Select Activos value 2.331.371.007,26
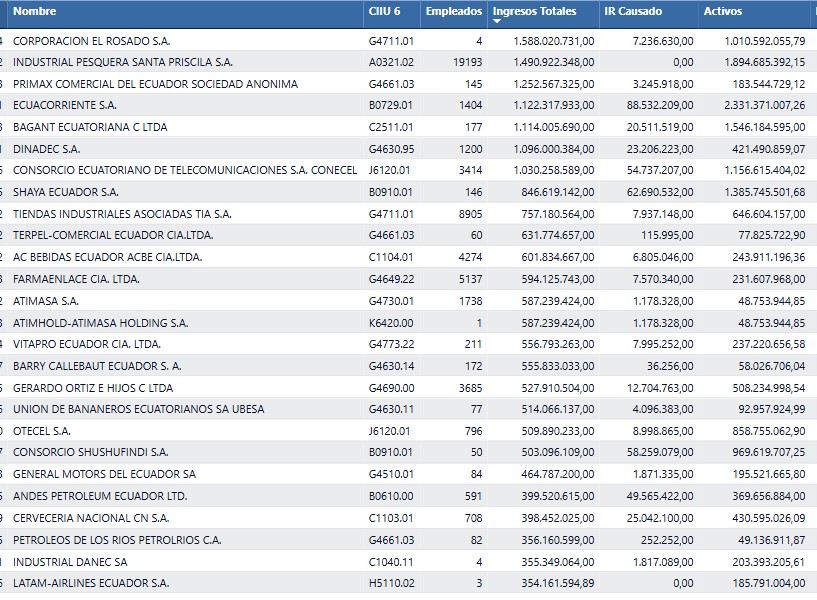Image resolution: width=817 pixels, height=600 pixels. 765,105
